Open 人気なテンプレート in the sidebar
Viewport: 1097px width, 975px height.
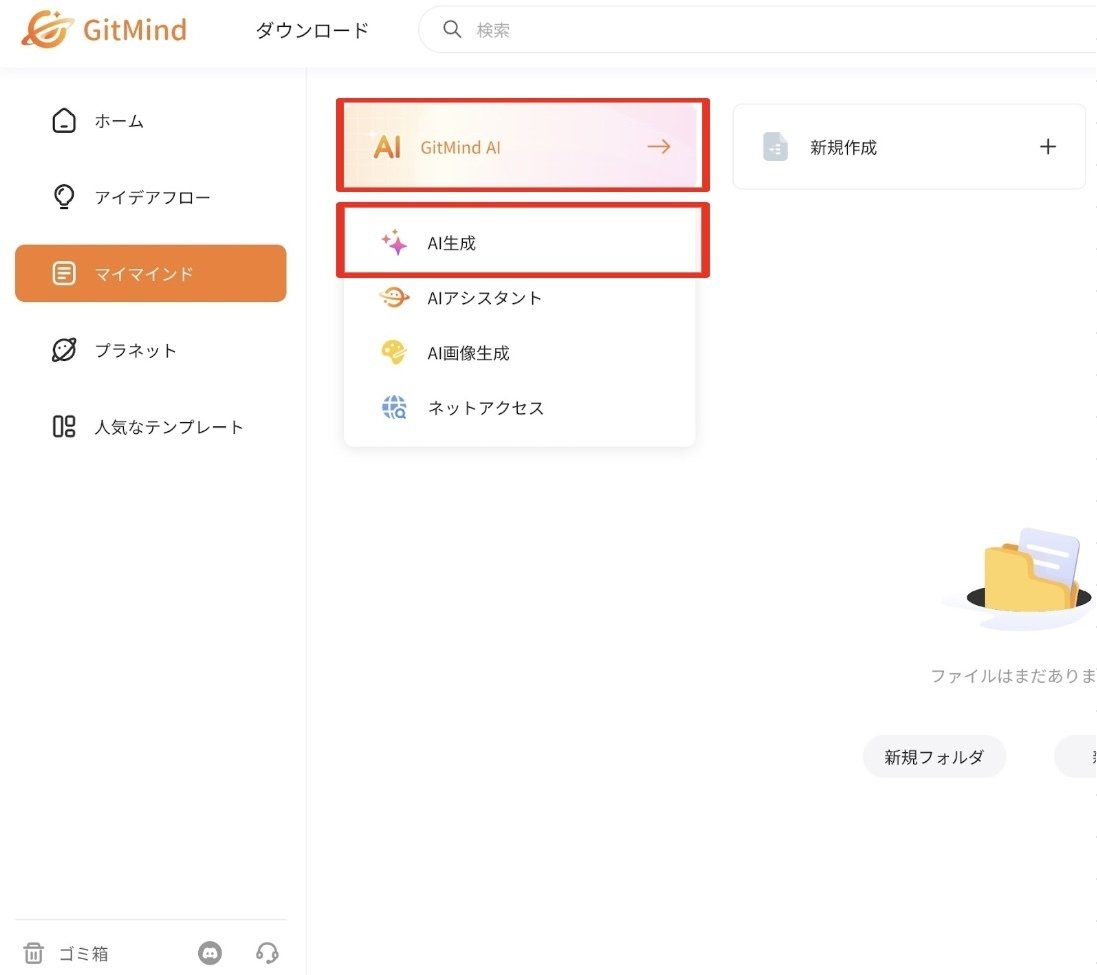pos(150,427)
